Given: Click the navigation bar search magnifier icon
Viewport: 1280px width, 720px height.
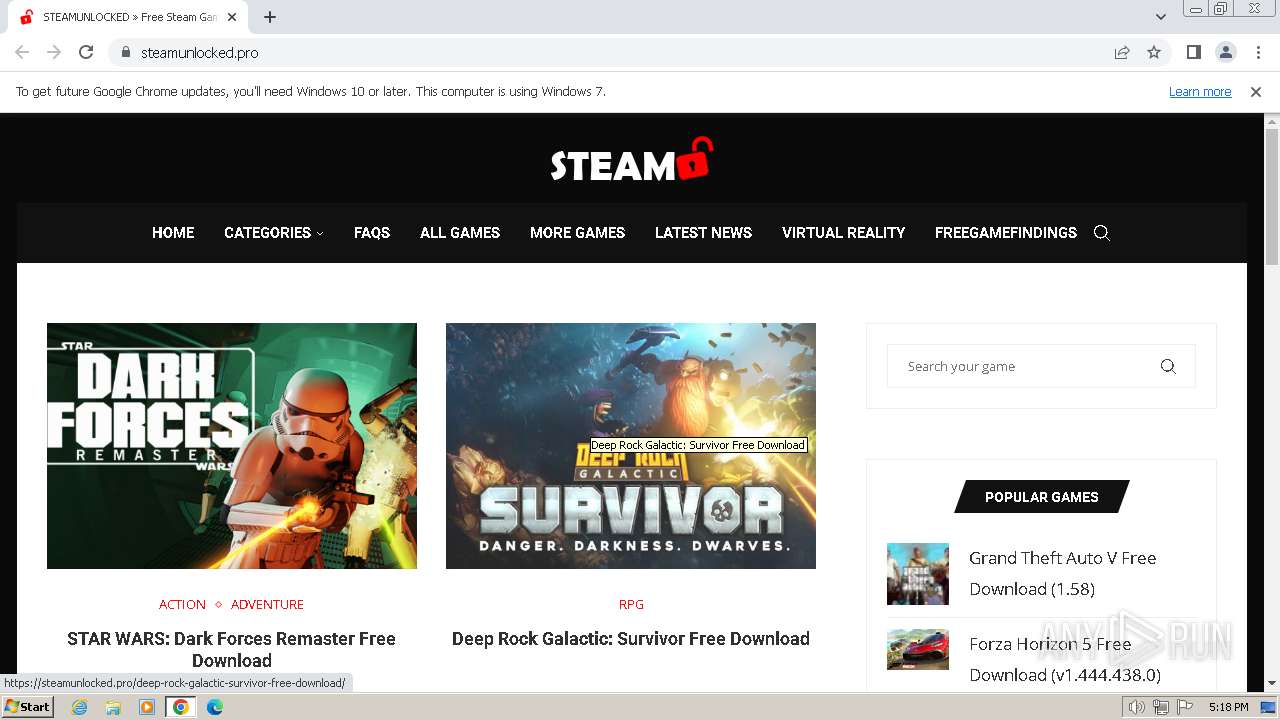Looking at the screenshot, I should pos(1102,232).
